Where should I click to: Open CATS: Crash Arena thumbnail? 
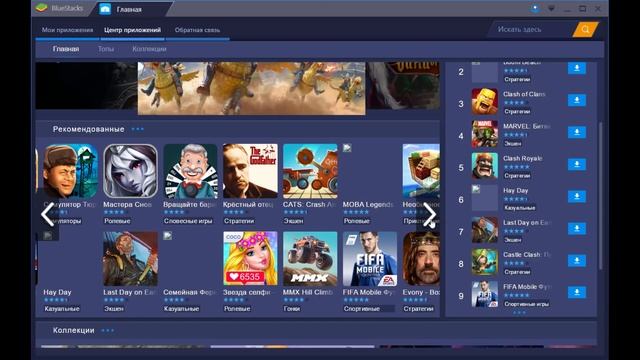pos(310,171)
